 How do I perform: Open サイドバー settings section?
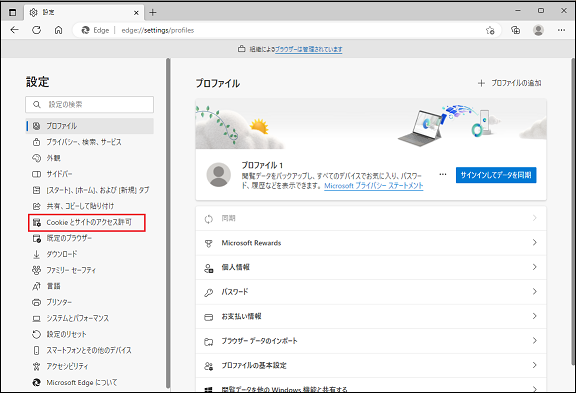click(90, 174)
